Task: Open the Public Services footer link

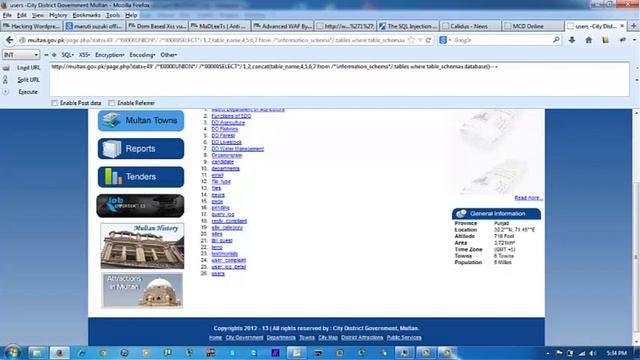Action: pyautogui.click(x=404, y=338)
